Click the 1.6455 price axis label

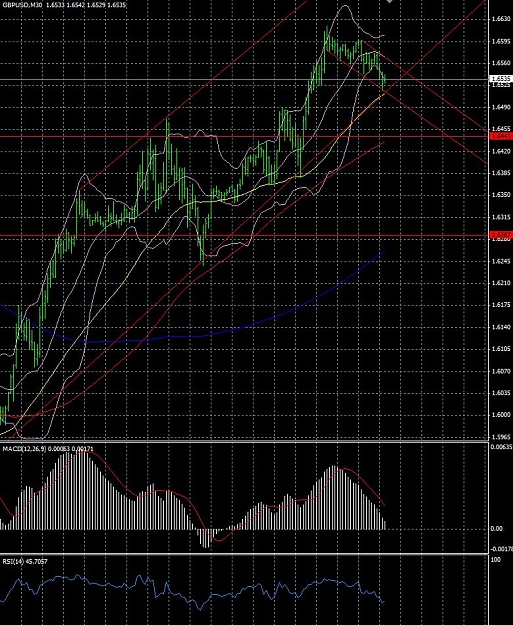tap(501, 129)
